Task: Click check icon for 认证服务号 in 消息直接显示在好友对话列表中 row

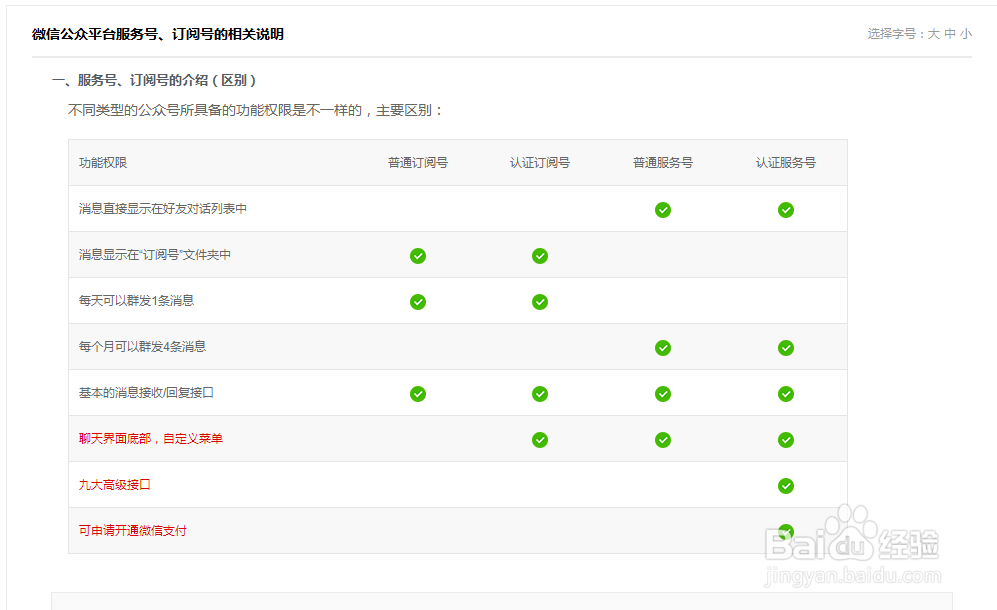Action: click(x=786, y=210)
